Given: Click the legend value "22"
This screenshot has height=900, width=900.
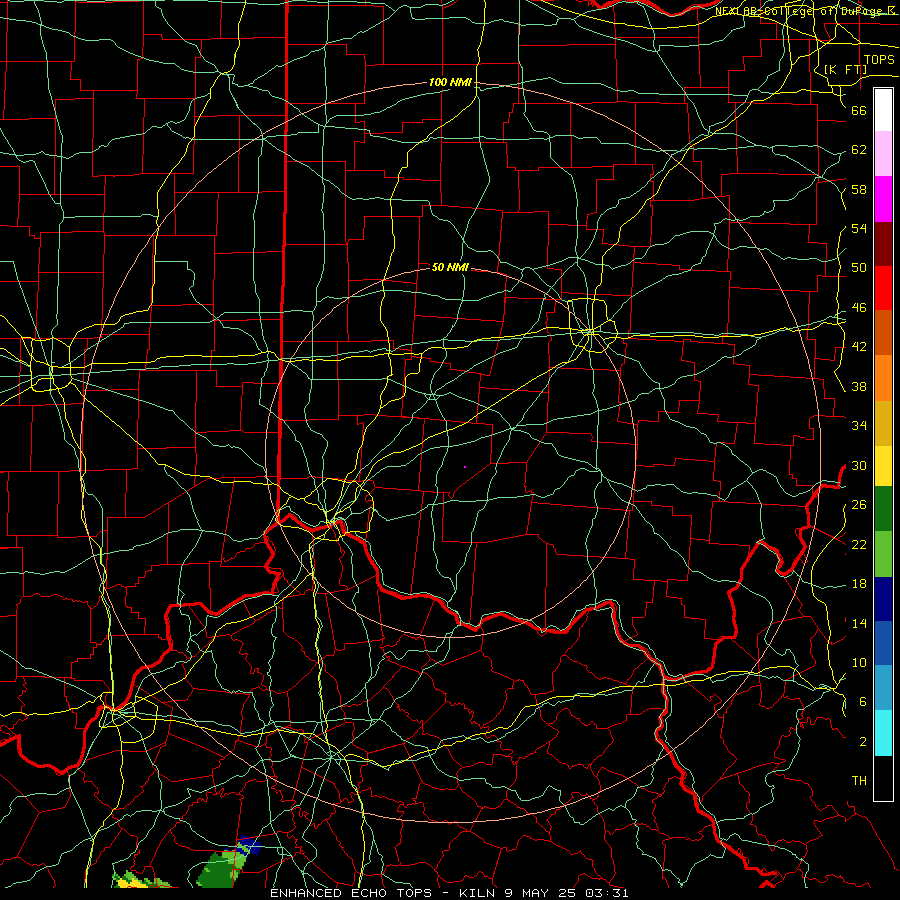Looking at the screenshot, I should coord(859,544).
